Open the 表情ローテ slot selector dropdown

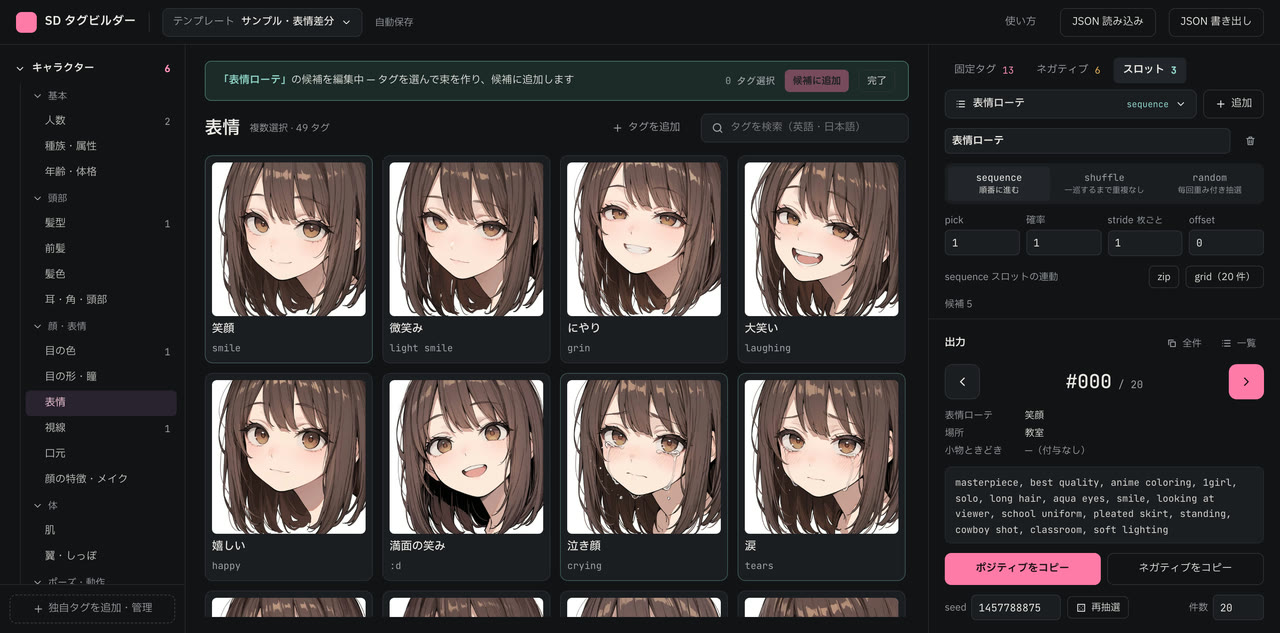click(x=1070, y=104)
